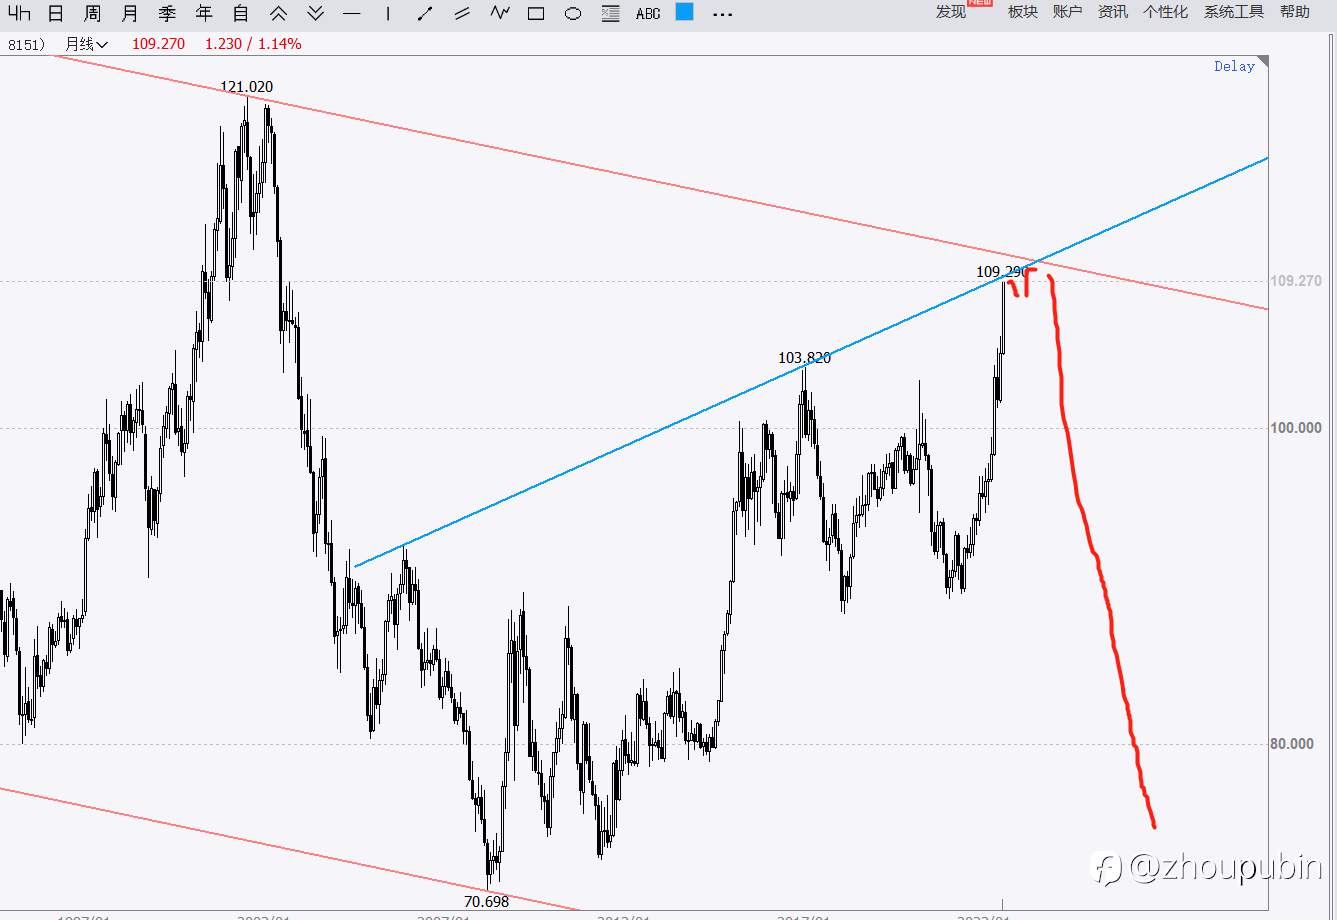
Task: Open the 个性化 menu
Action: click(1165, 12)
